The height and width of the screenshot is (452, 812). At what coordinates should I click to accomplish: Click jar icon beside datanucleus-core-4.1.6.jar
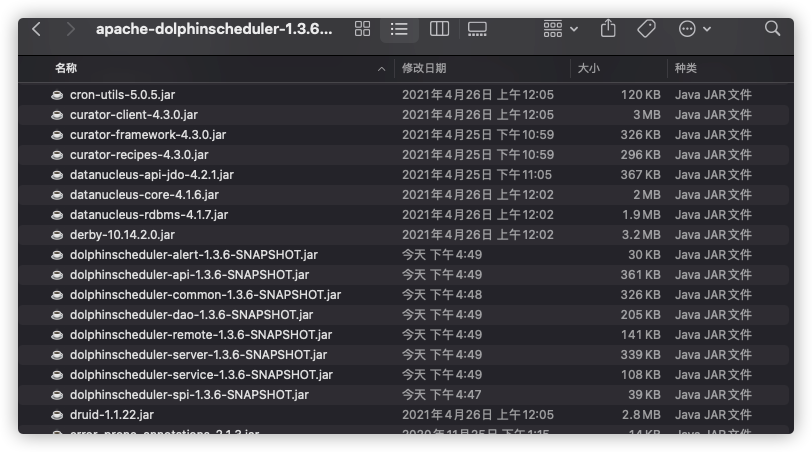click(57, 195)
